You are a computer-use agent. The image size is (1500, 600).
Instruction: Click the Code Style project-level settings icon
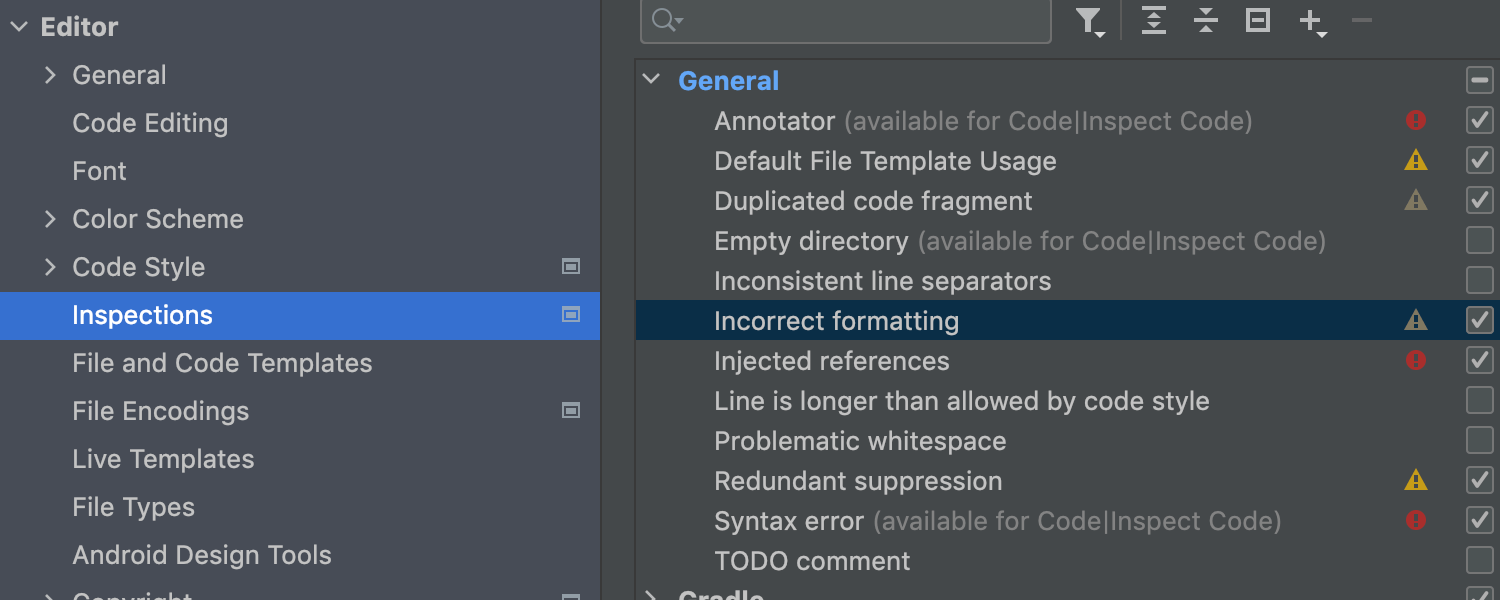(x=571, y=266)
